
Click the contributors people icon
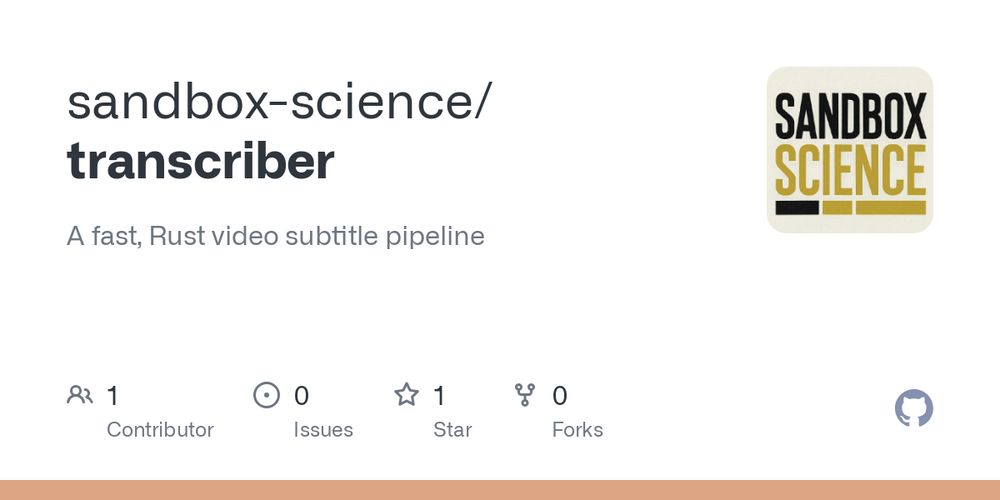tap(80, 395)
